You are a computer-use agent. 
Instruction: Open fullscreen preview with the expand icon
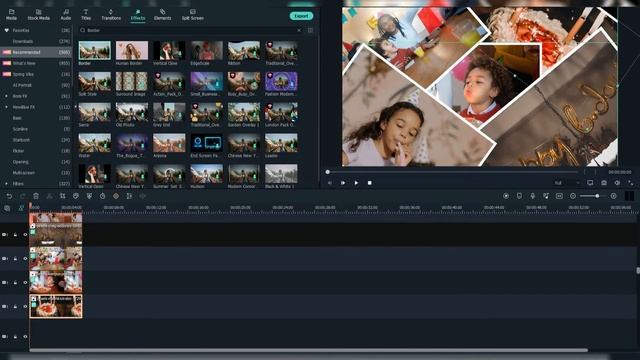tap(631, 183)
